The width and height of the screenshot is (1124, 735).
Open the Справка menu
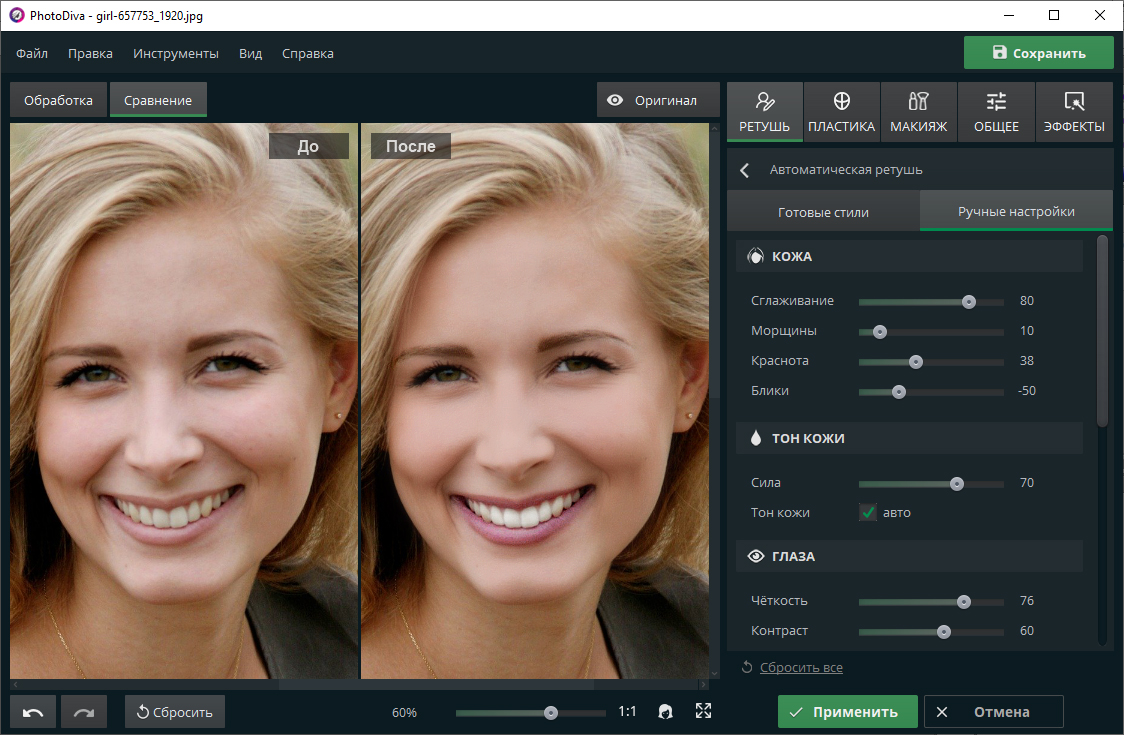pyautogui.click(x=308, y=54)
